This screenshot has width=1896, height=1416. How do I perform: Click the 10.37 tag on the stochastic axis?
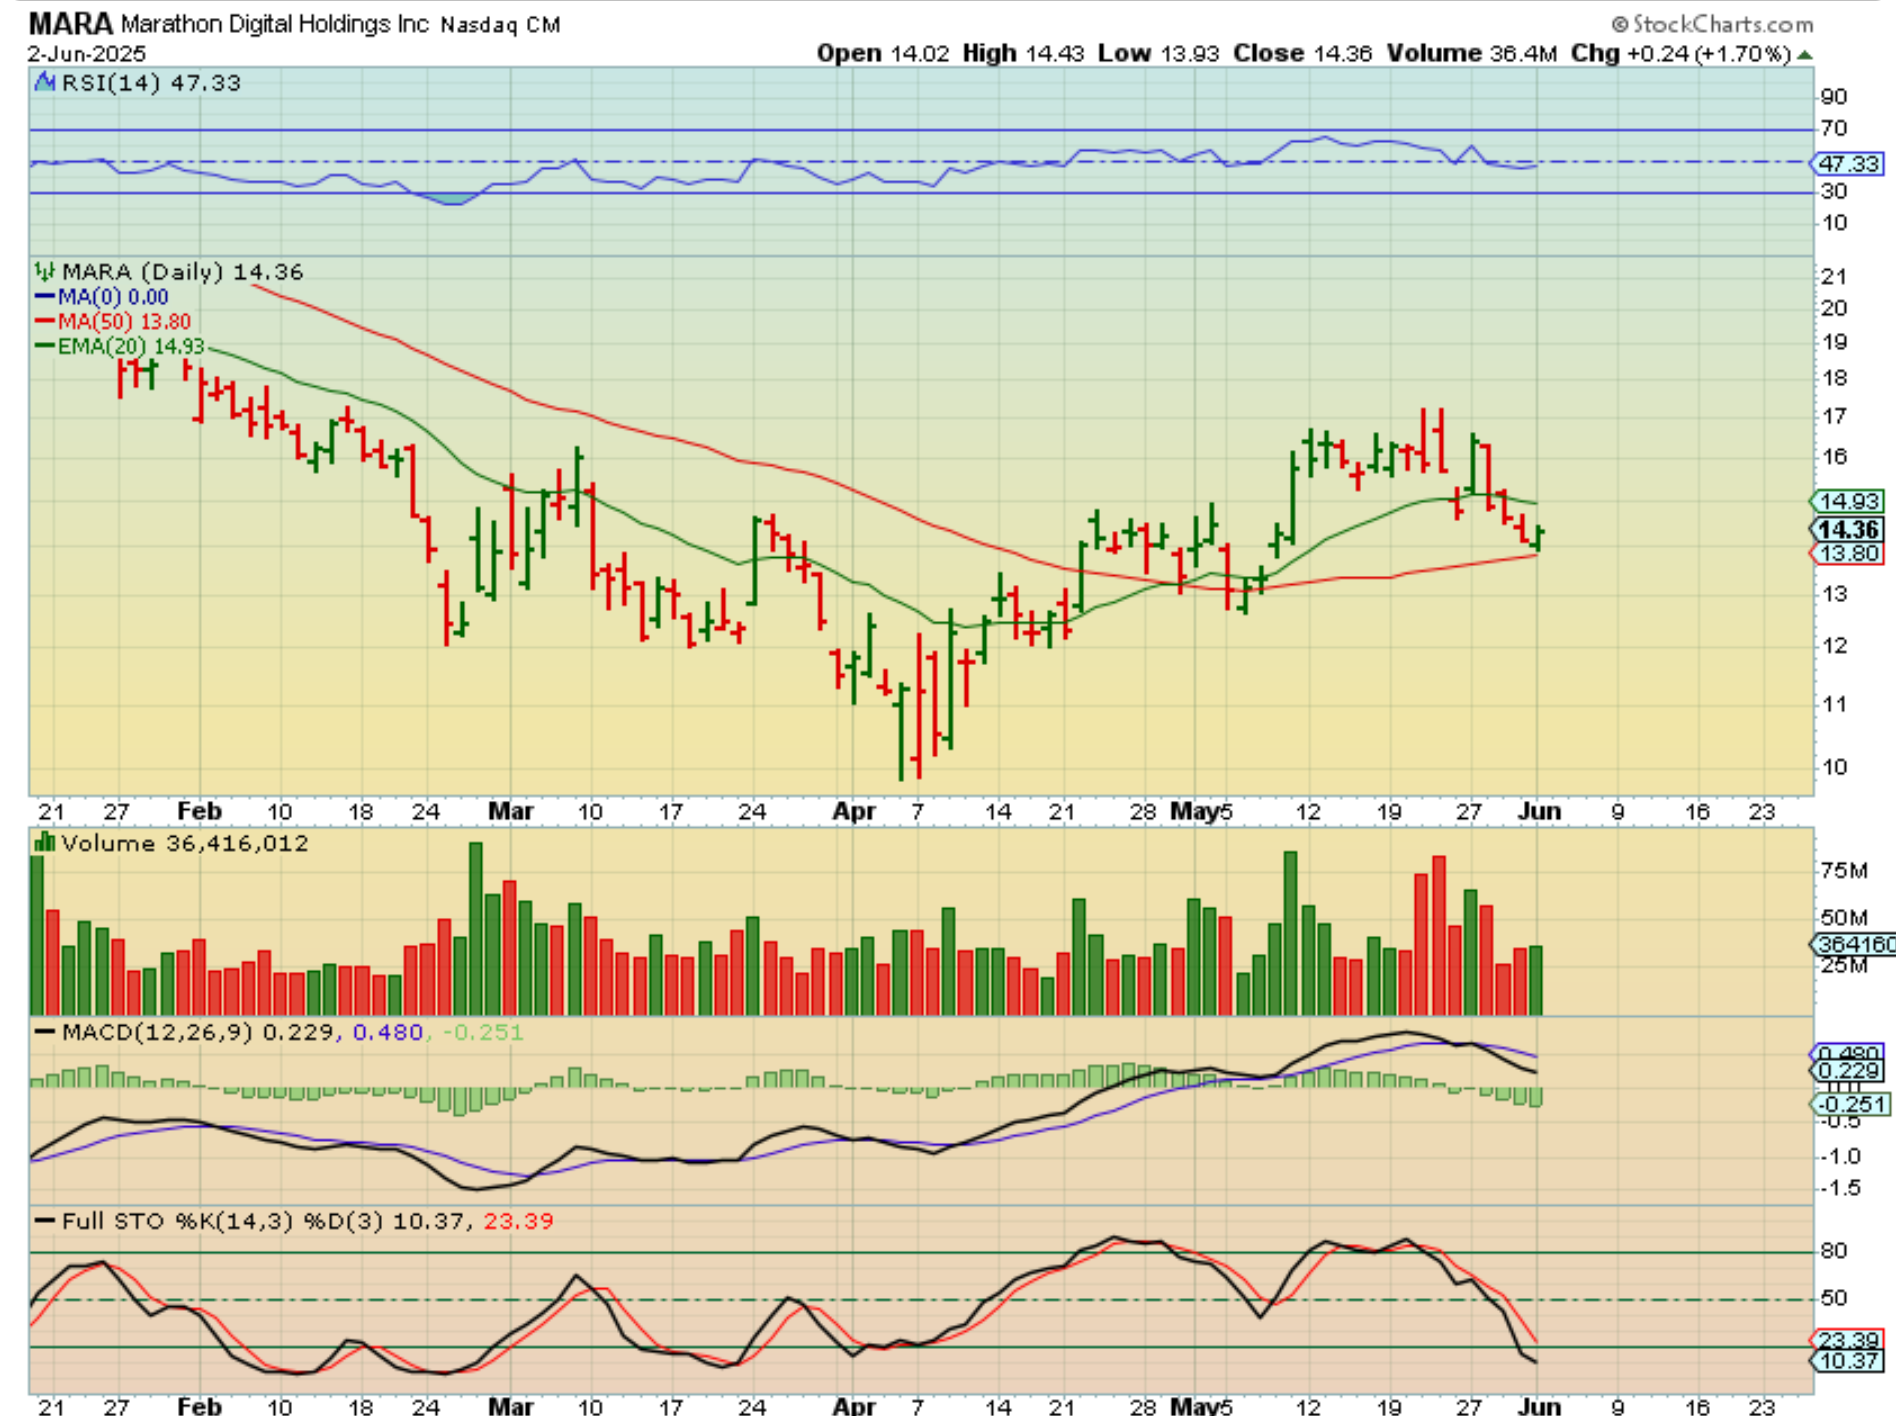point(1849,1360)
